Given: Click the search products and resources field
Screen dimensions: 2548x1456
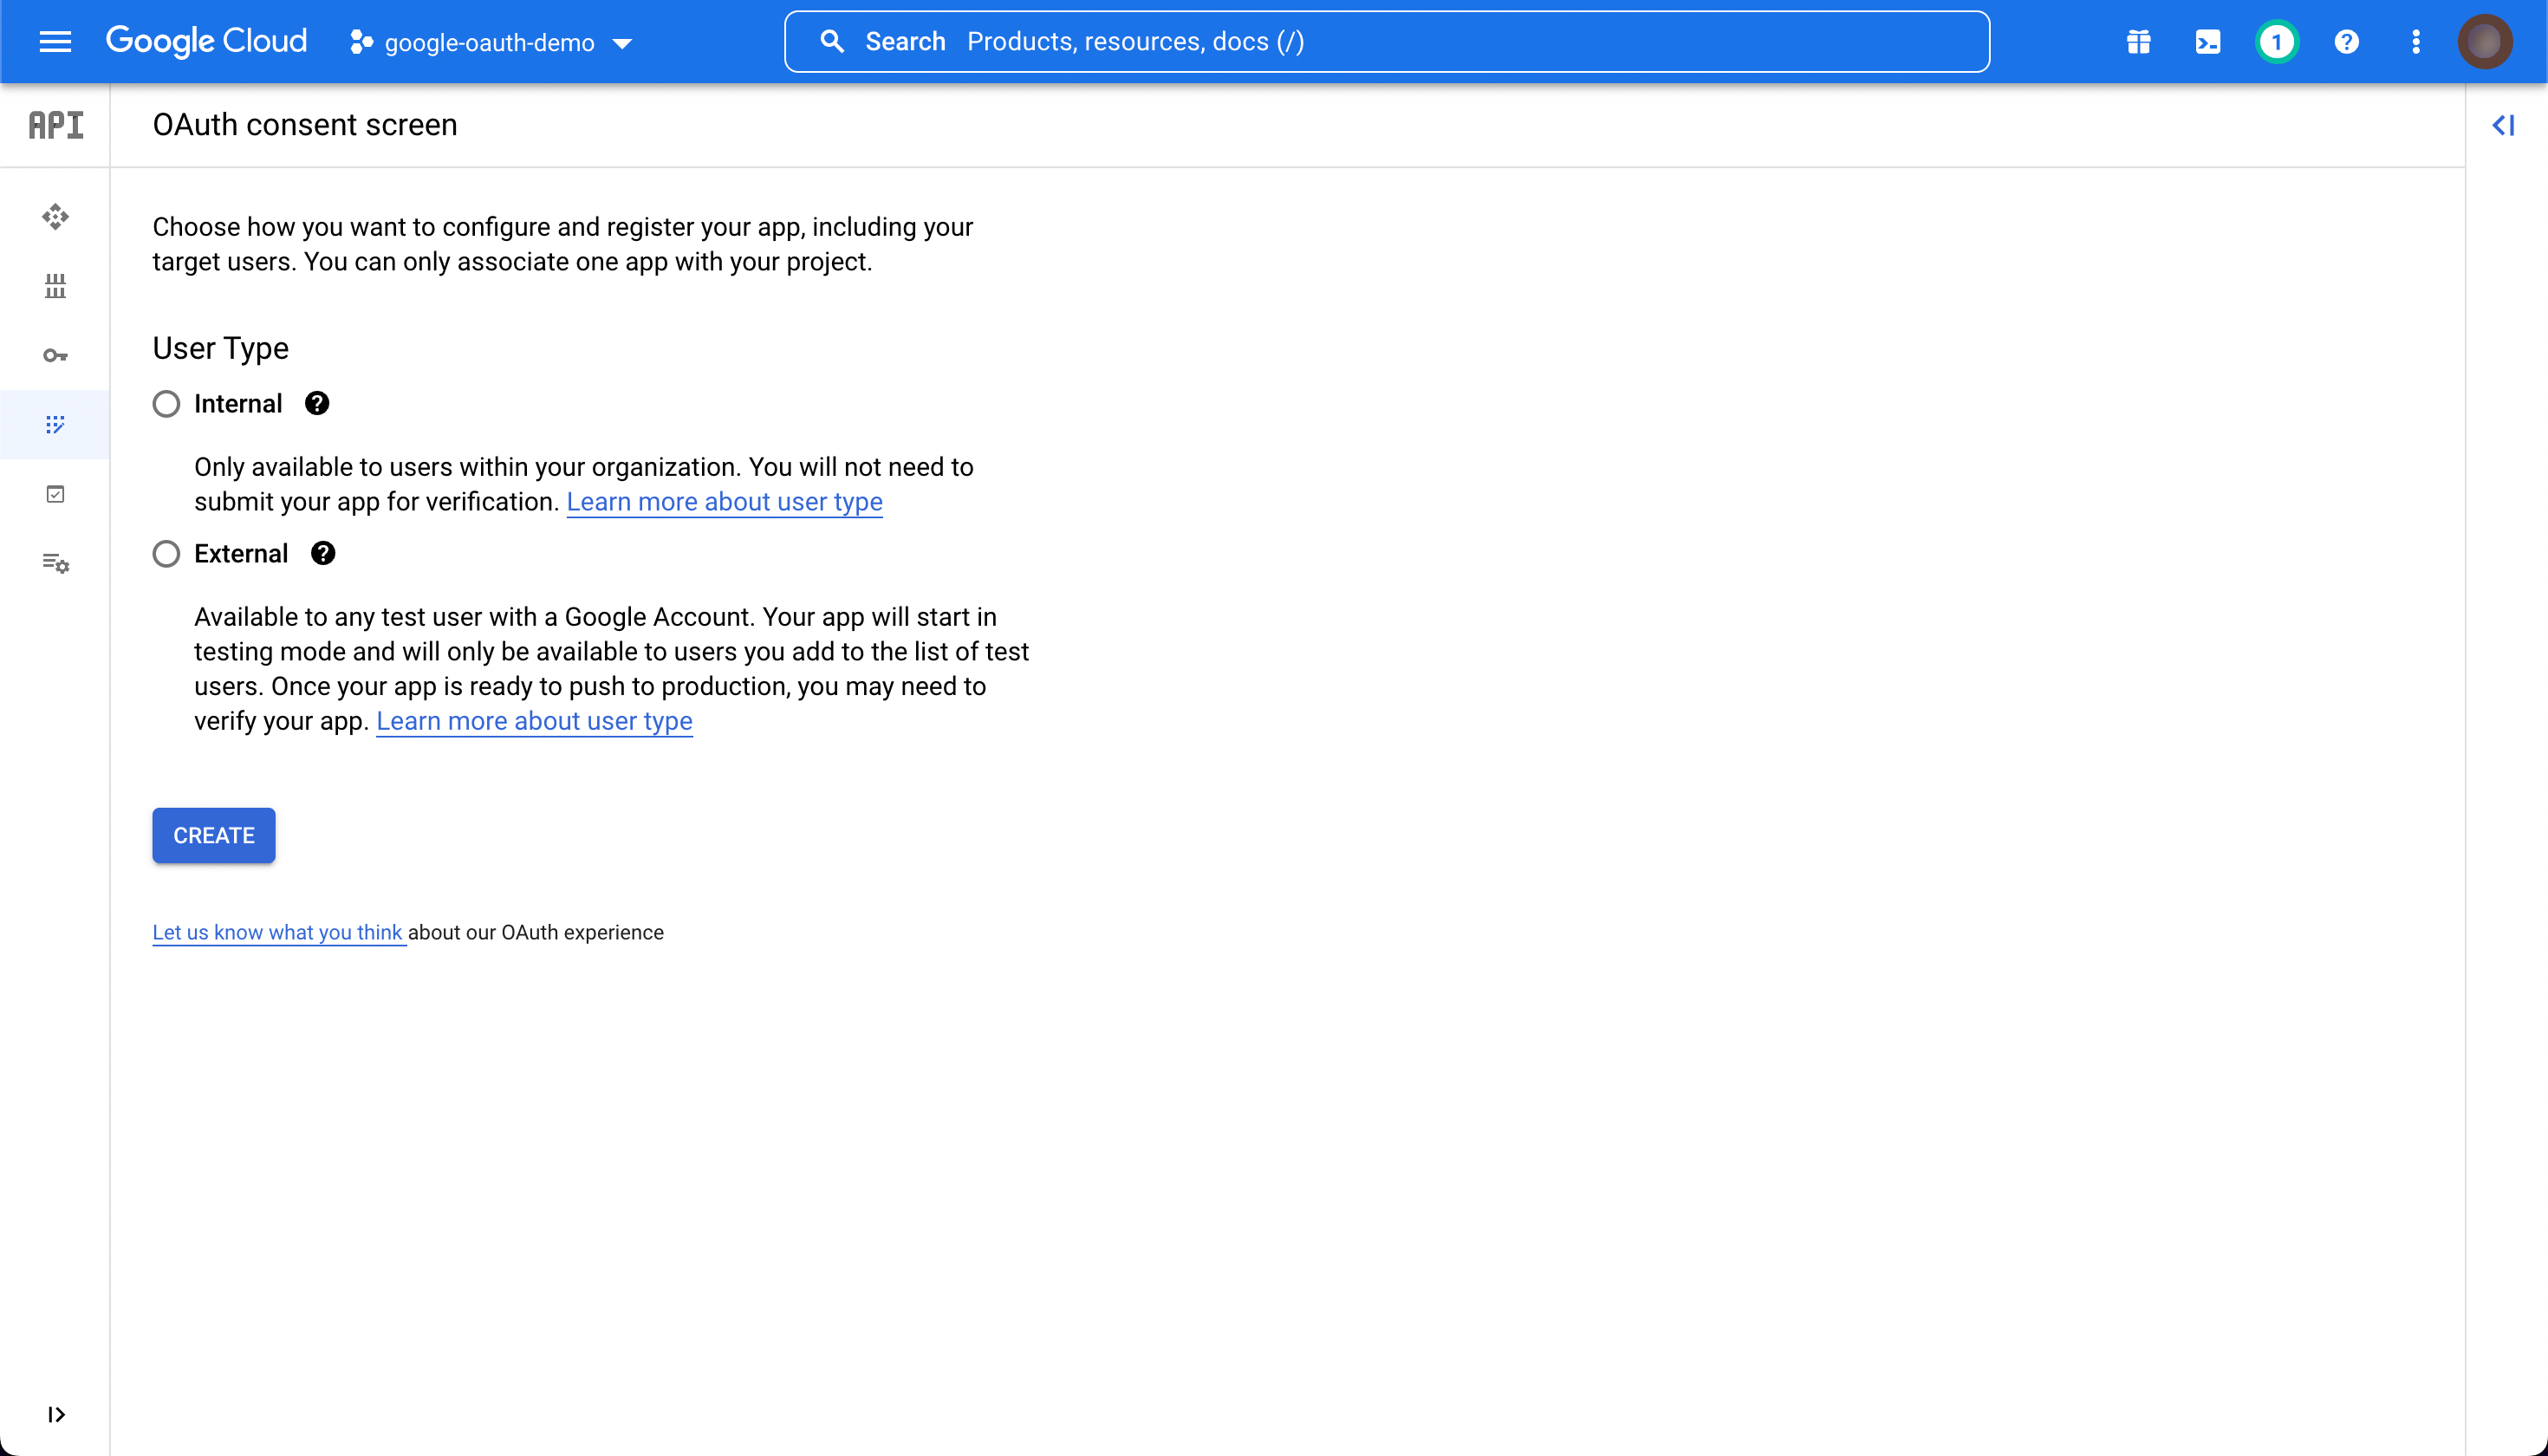Looking at the screenshot, I should (1386, 42).
